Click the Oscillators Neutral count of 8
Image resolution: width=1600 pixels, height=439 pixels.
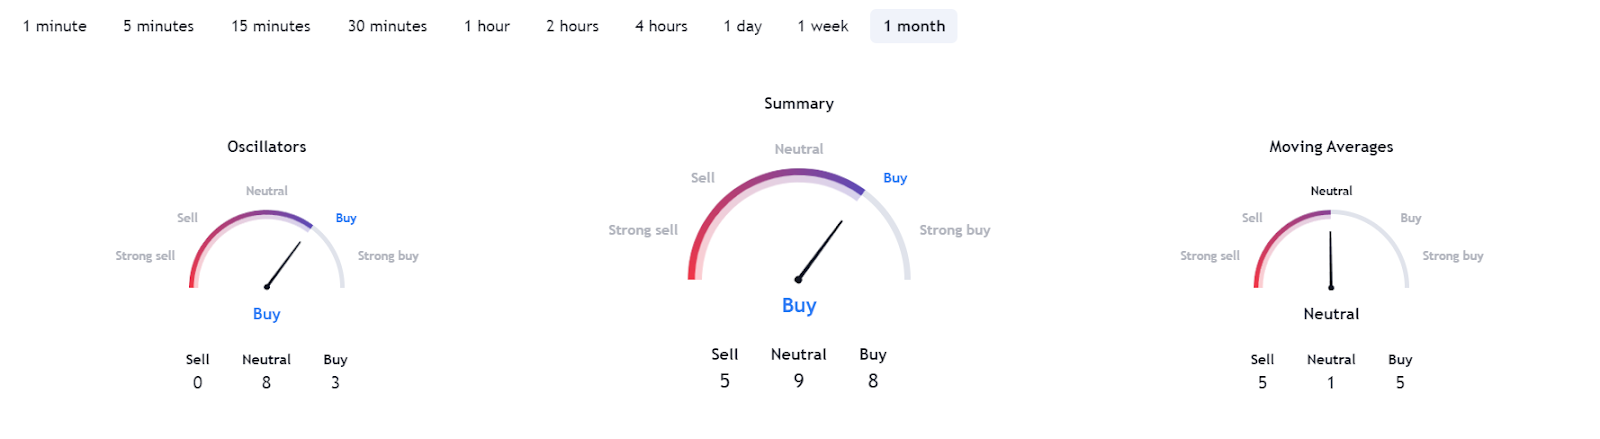[x=266, y=382]
